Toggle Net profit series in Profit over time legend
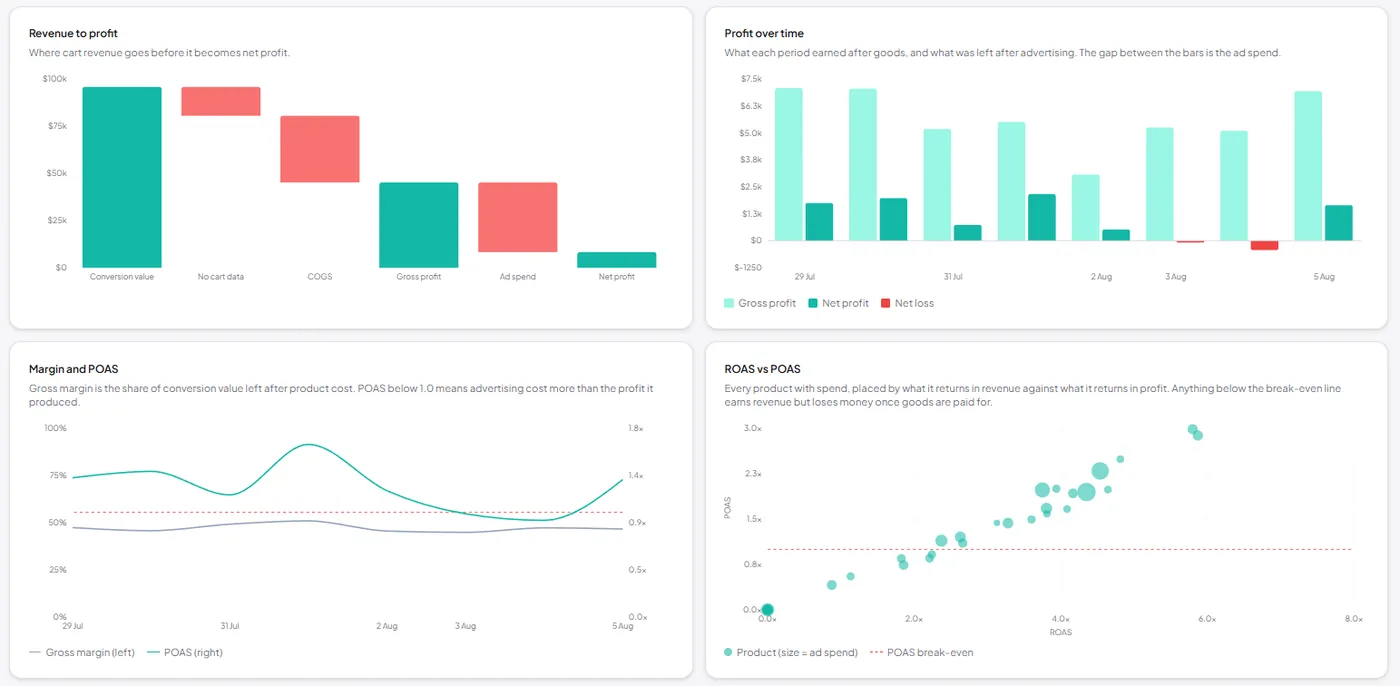1400x686 pixels. tap(838, 303)
